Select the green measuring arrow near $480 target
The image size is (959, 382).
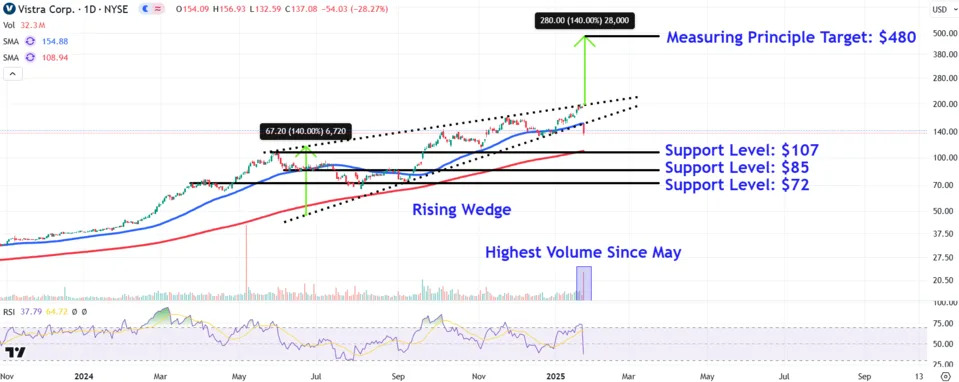(x=585, y=70)
